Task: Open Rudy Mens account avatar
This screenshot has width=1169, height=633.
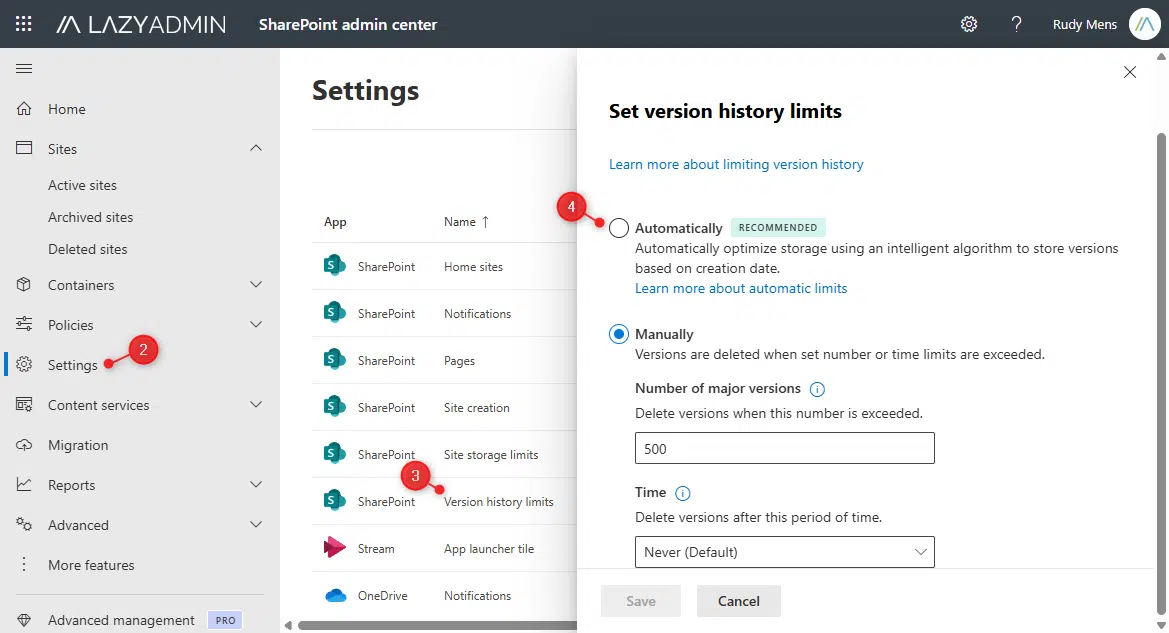Action: tap(1144, 24)
